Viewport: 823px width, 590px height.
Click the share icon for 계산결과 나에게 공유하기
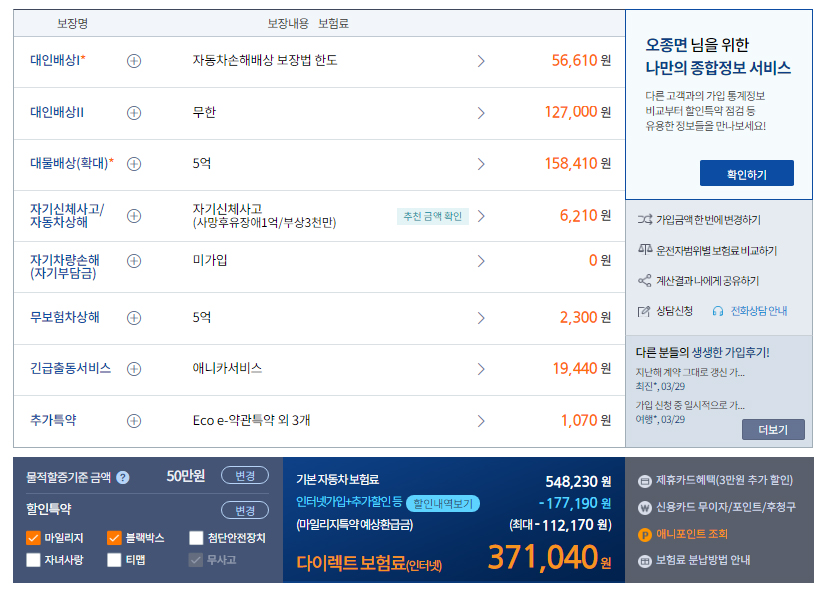point(645,281)
